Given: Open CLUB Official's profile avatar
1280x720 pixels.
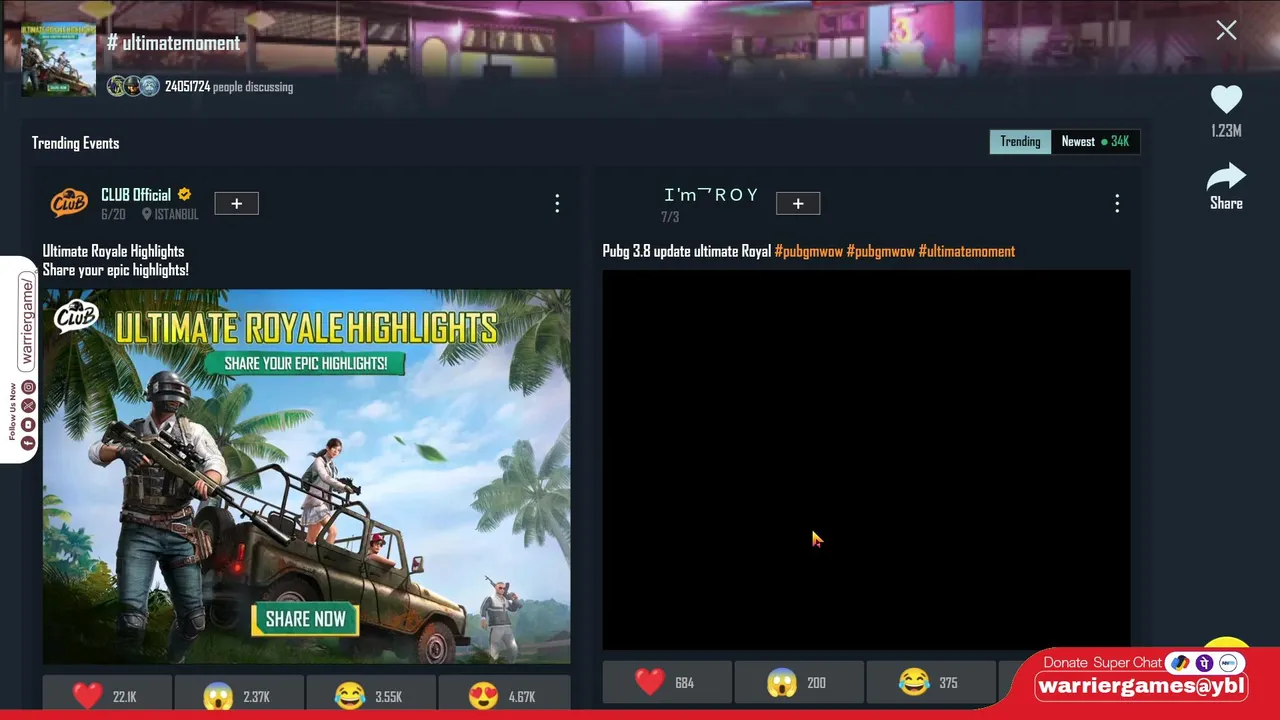Looking at the screenshot, I should coord(69,203).
